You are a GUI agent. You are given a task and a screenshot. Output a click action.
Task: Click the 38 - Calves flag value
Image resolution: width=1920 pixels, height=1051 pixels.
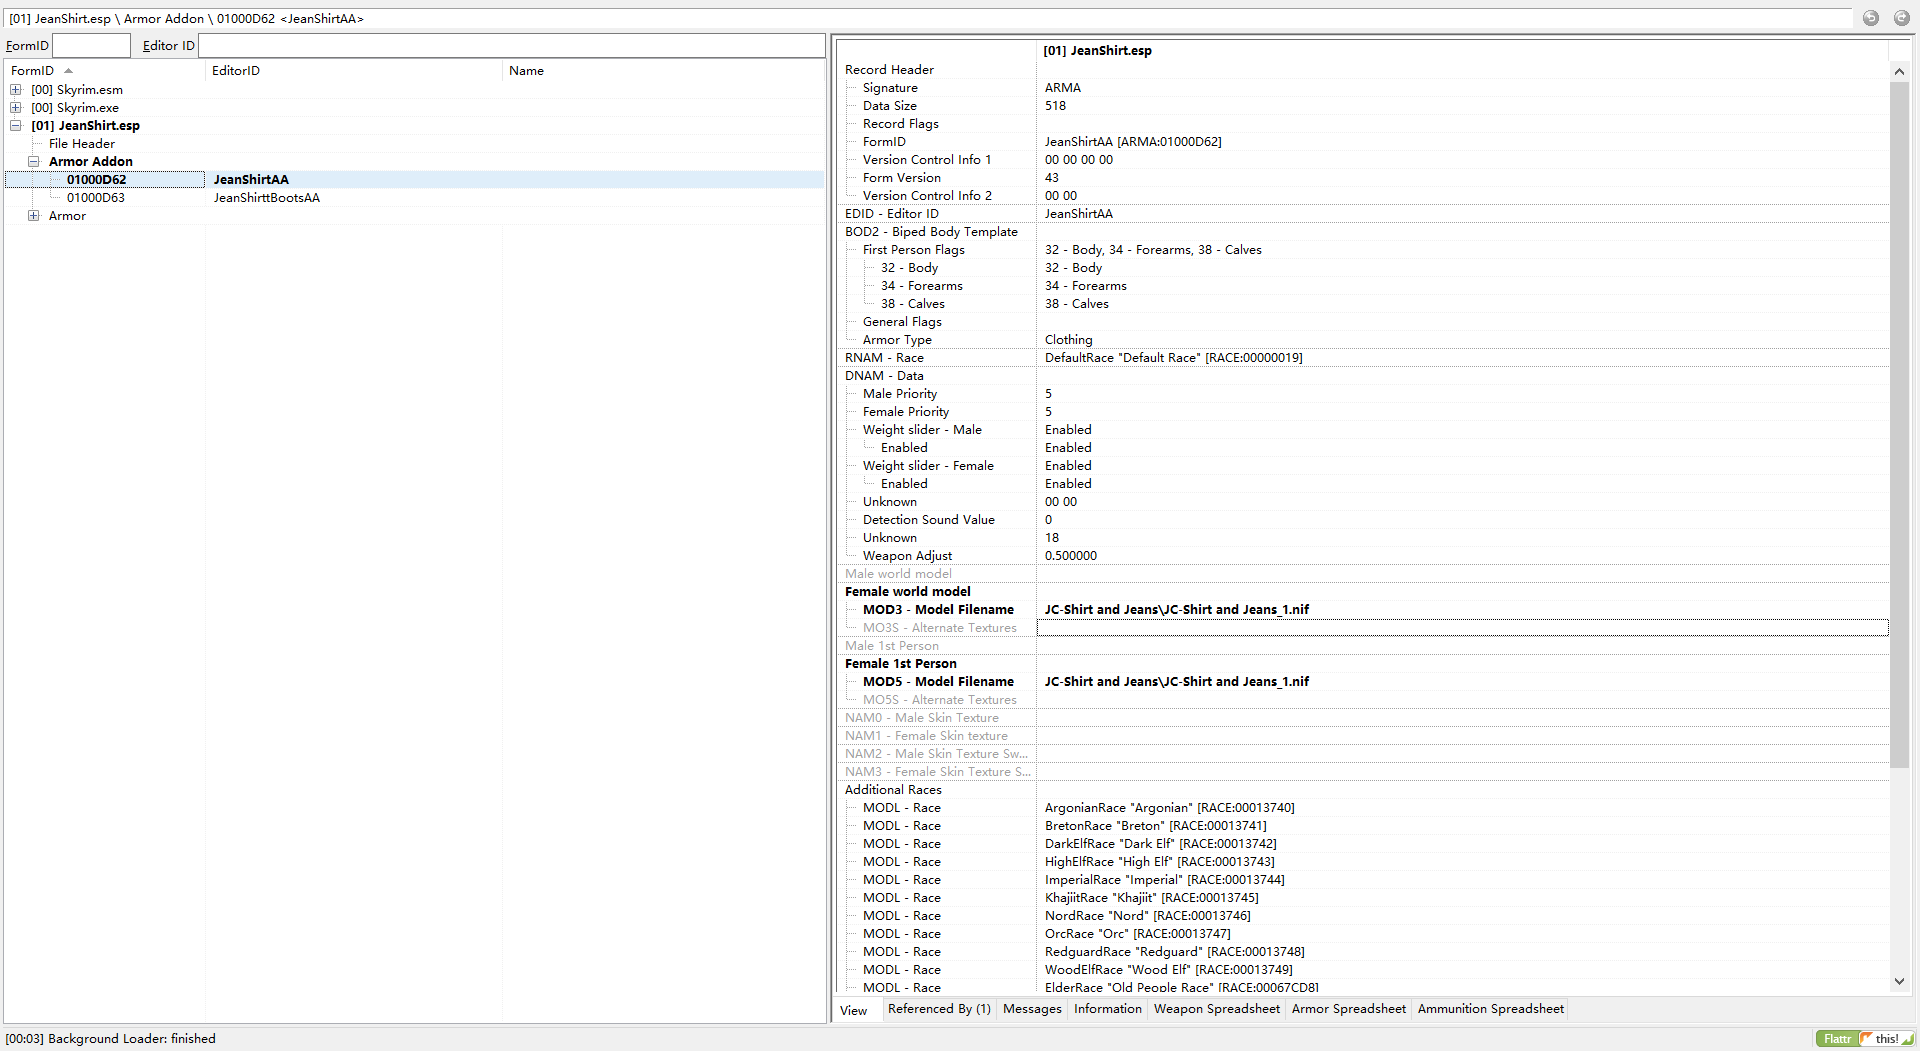(1077, 304)
